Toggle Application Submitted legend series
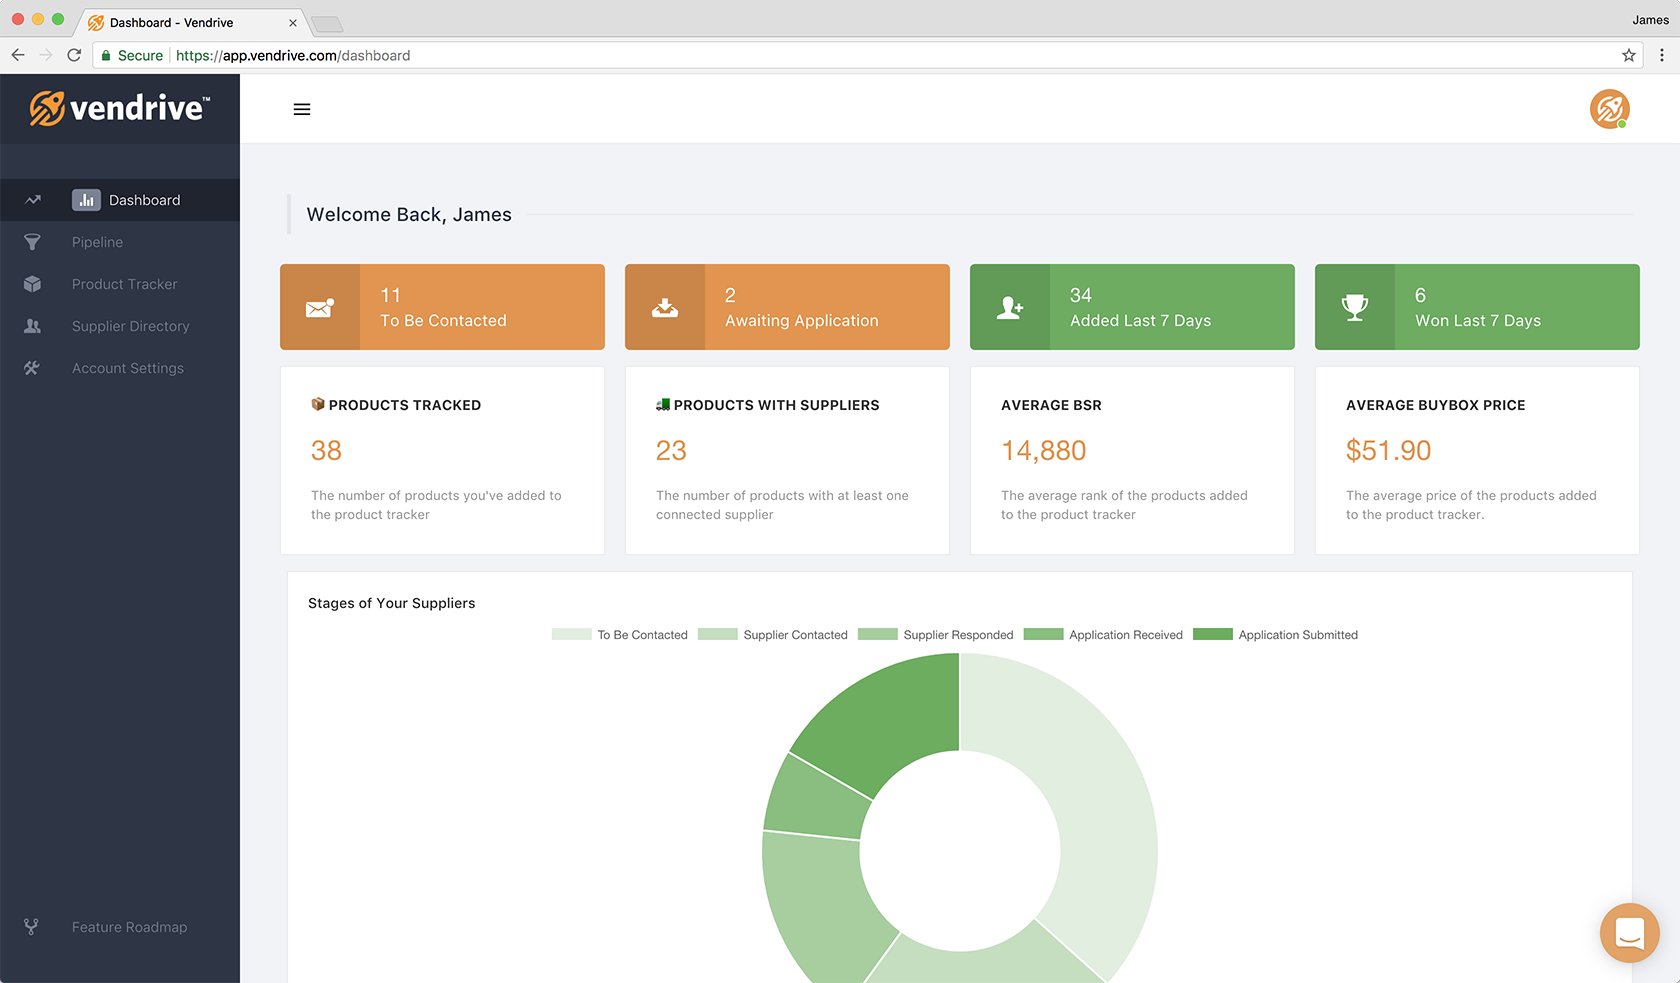 1275,635
